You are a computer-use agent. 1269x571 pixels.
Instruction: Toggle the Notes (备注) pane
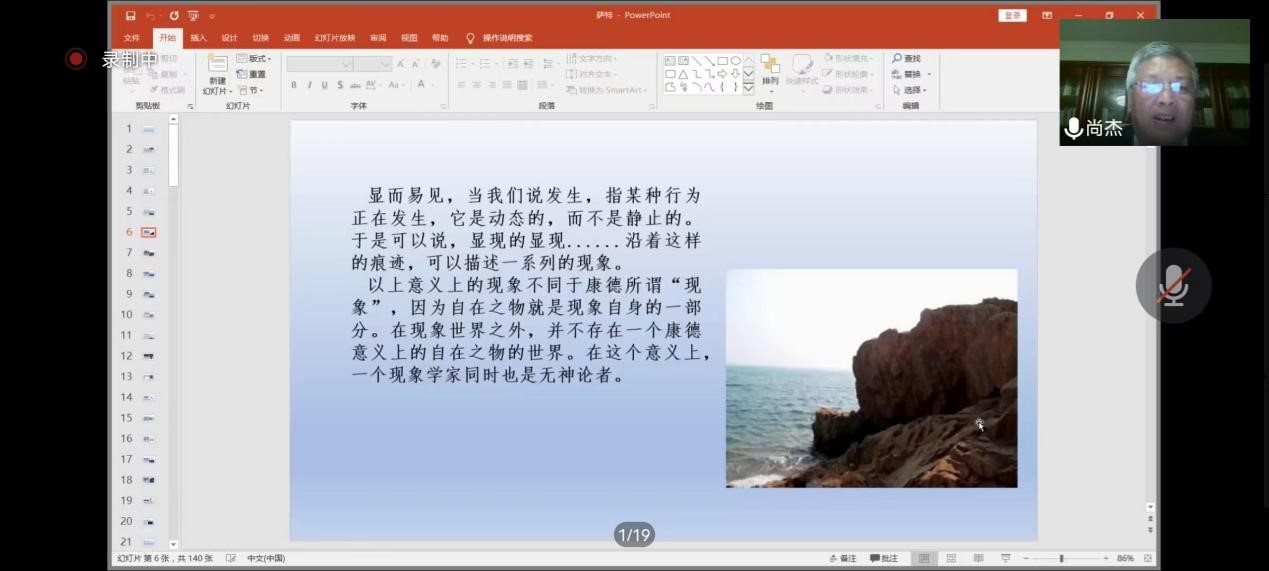tap(843, 558)
